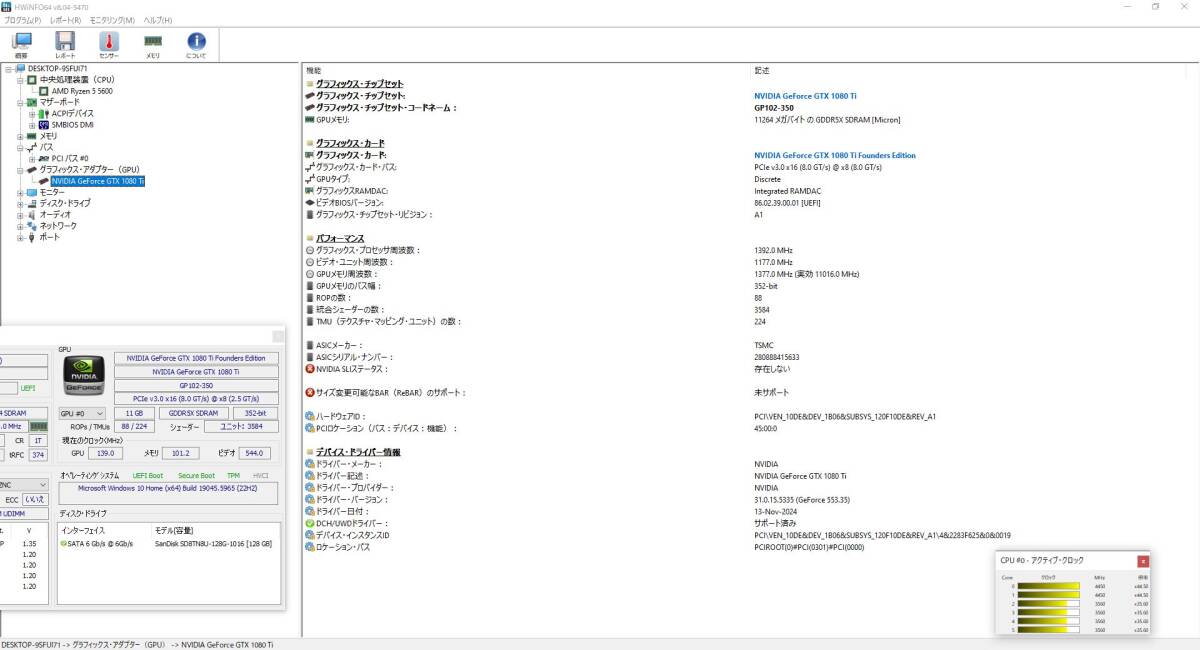Click the memory icon beside GPUメモリ row
The image size is (1200, 650).
point(309,120)
